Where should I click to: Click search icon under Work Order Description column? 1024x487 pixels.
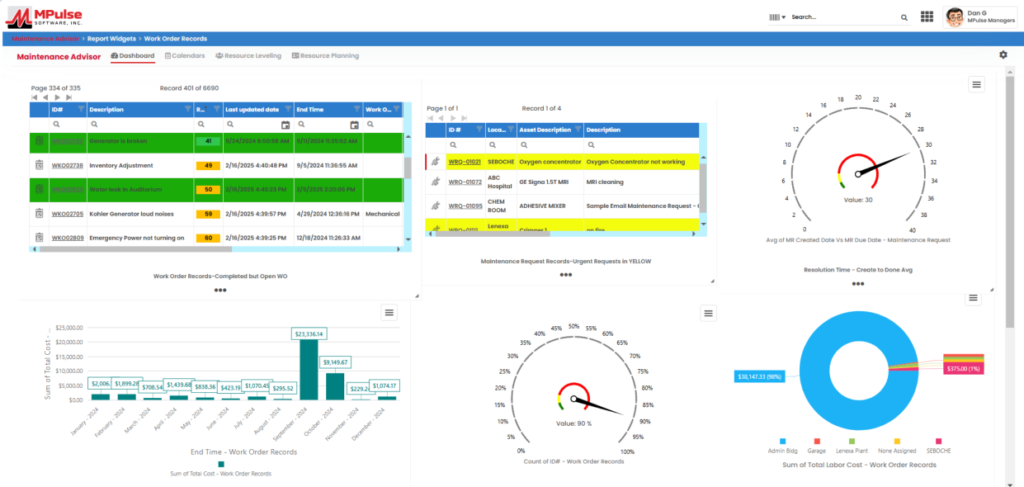pos(94,124)
